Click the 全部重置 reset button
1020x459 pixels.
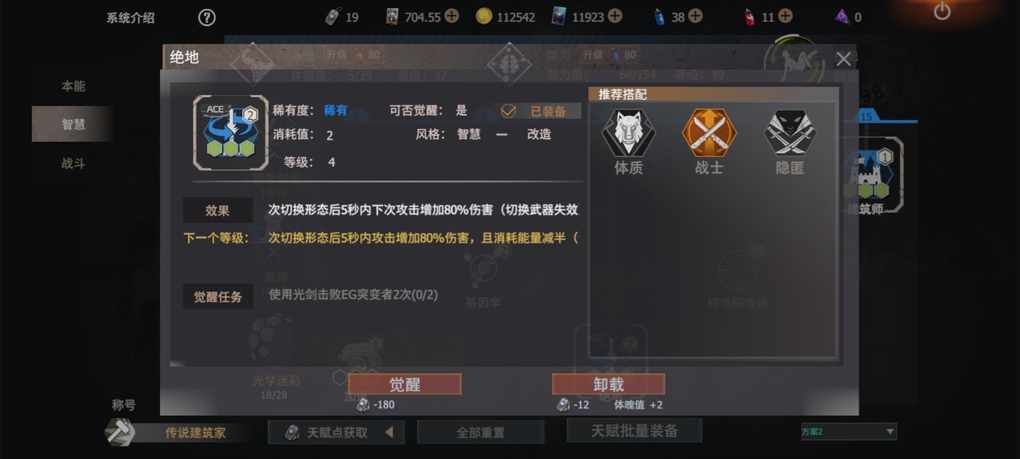pos(480,432)
